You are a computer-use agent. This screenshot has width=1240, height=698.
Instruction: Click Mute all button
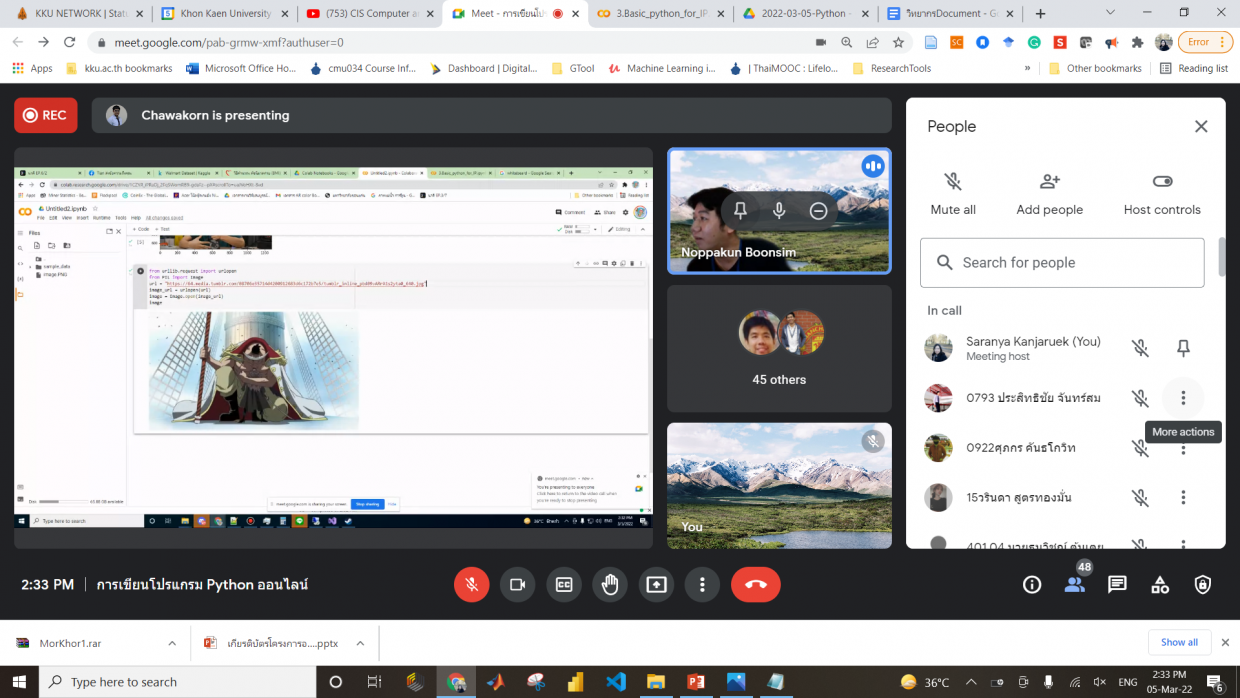[953, 193]
